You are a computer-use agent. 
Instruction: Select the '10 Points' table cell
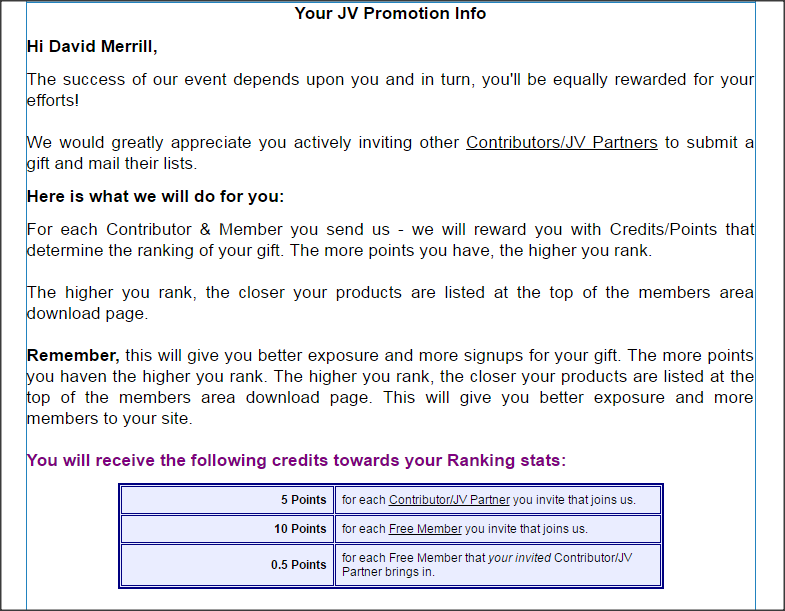[x=227, y=529]
